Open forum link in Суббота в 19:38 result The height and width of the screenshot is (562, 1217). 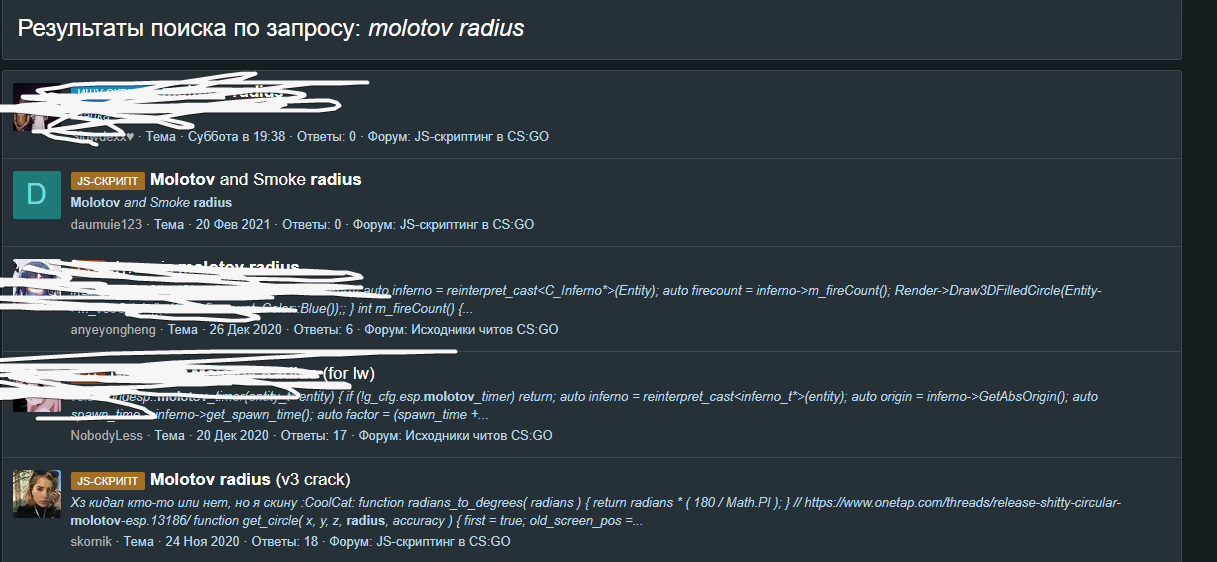pos(481,137)
